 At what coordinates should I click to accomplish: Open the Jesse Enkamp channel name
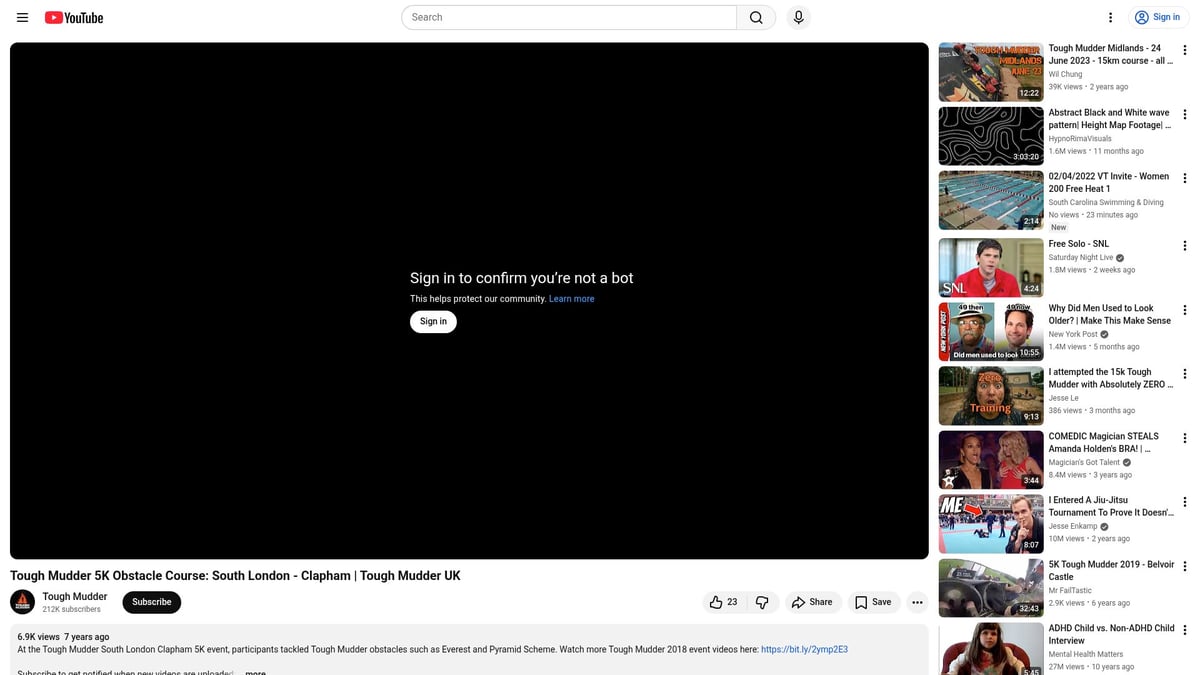(1073, 526)
